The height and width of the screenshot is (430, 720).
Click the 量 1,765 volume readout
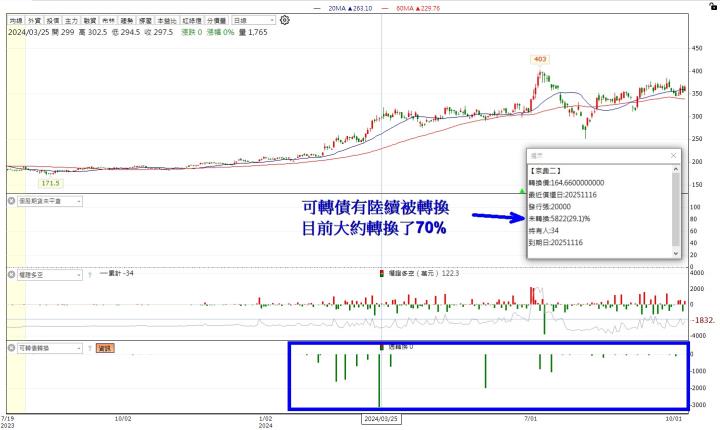pyautogui.click(x=253, y=32)
